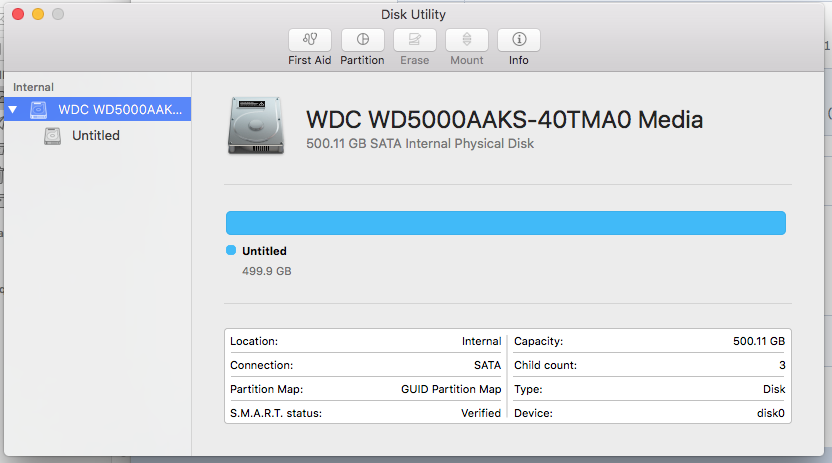This screenshot has height=463, width=832.
Task: Click the blue Untitled legend dot
Action: (x=231, y=250)
